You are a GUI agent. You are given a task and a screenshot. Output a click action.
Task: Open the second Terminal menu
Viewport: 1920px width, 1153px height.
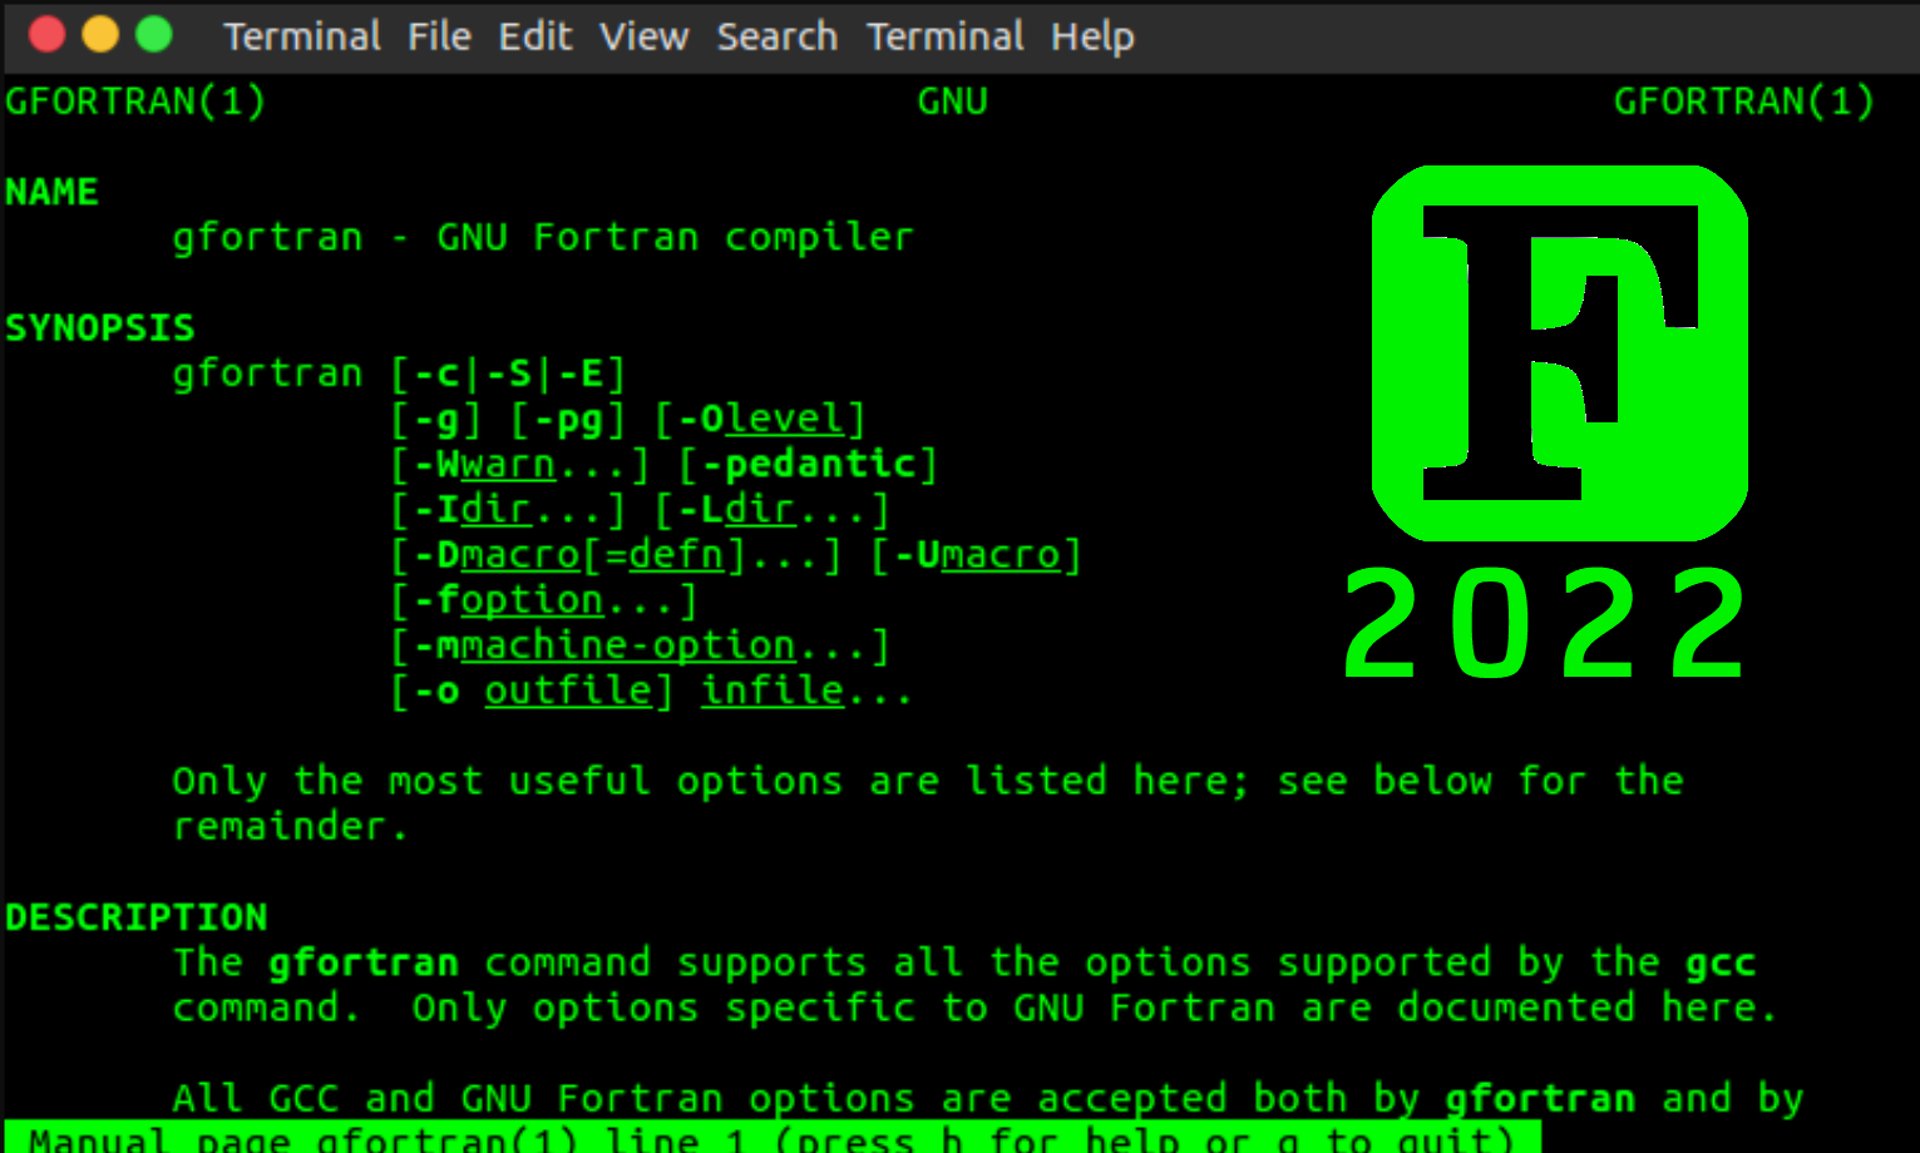(x=945, y=37)
